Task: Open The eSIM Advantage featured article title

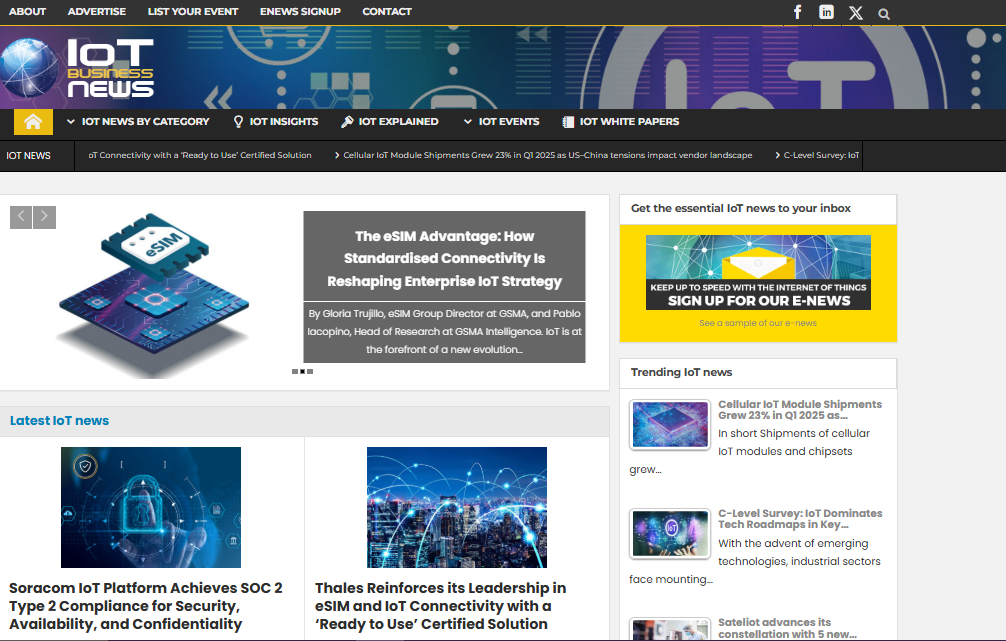Action: tap(444, 259)
